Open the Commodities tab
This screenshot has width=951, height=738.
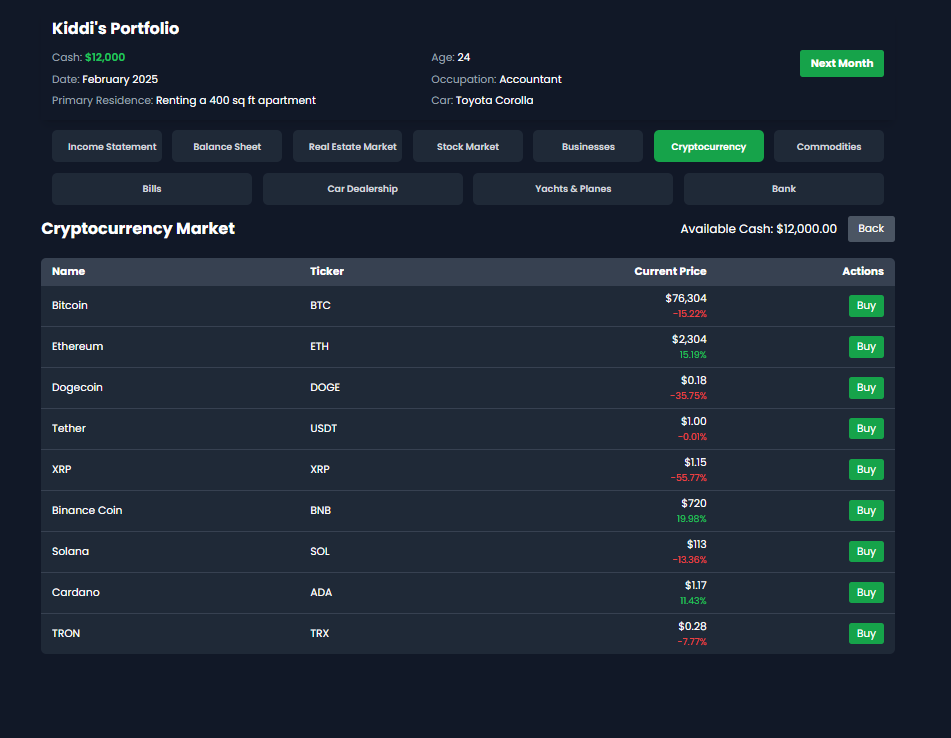click(x=828, y=146)
